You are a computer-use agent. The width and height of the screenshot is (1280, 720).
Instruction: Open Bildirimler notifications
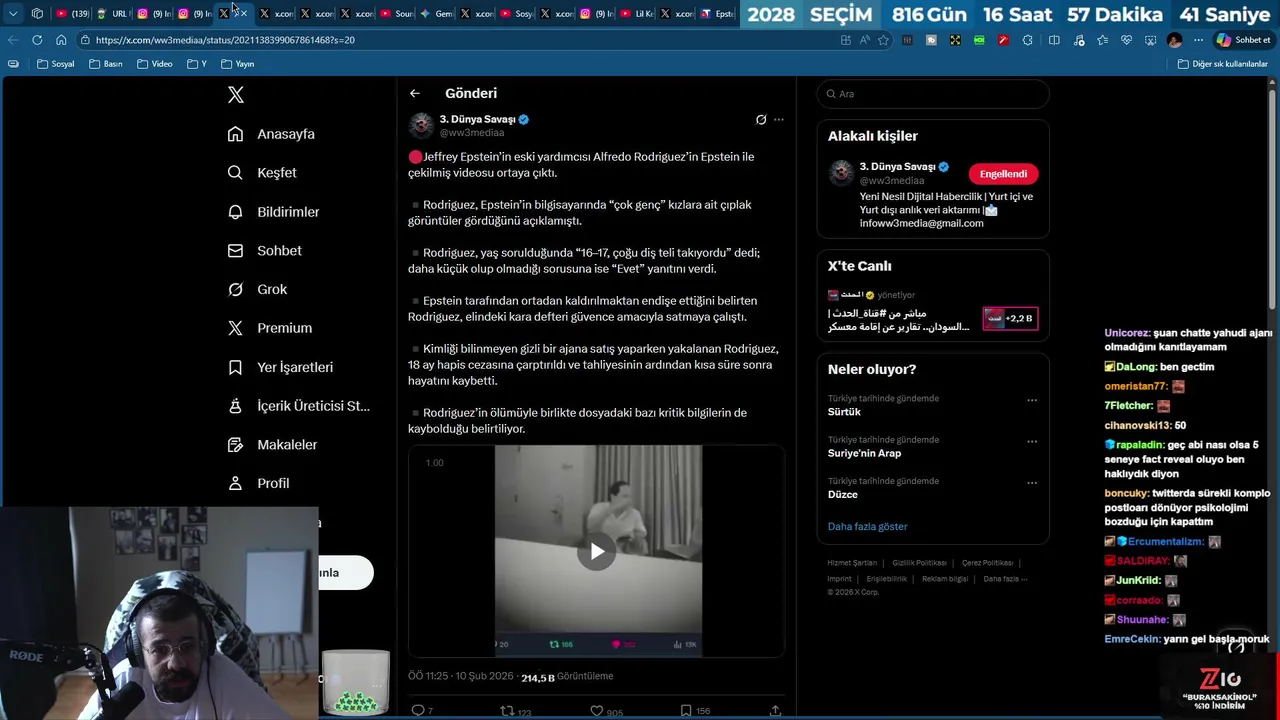coord(273,212)
